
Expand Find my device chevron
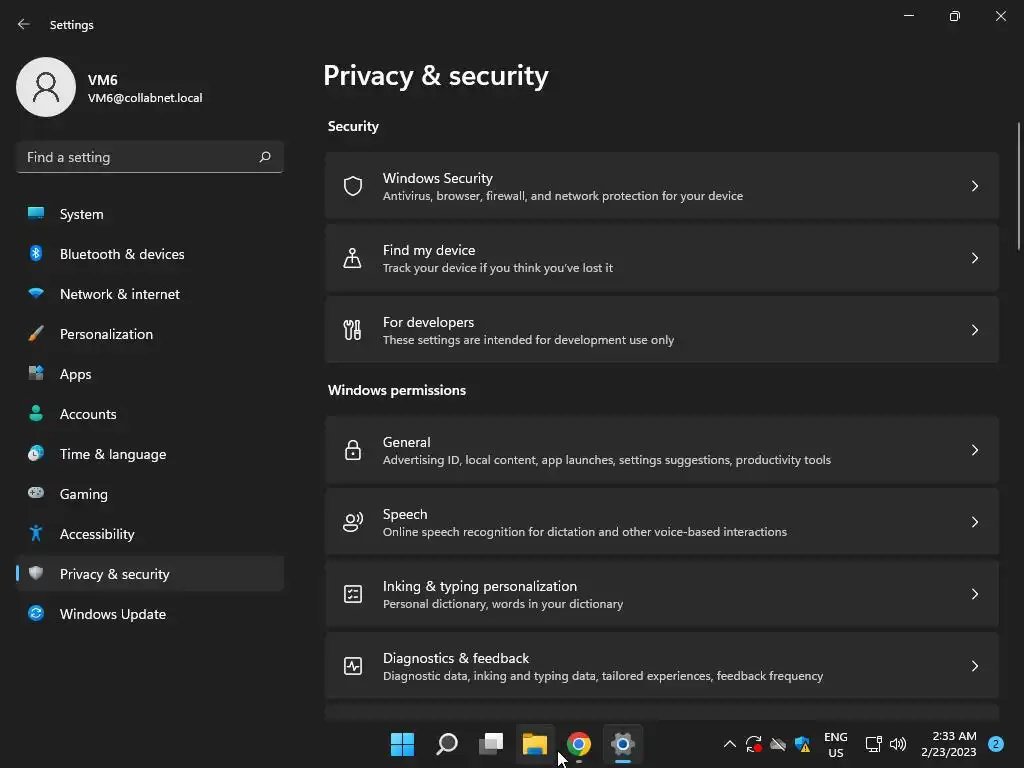pos(974,258)
